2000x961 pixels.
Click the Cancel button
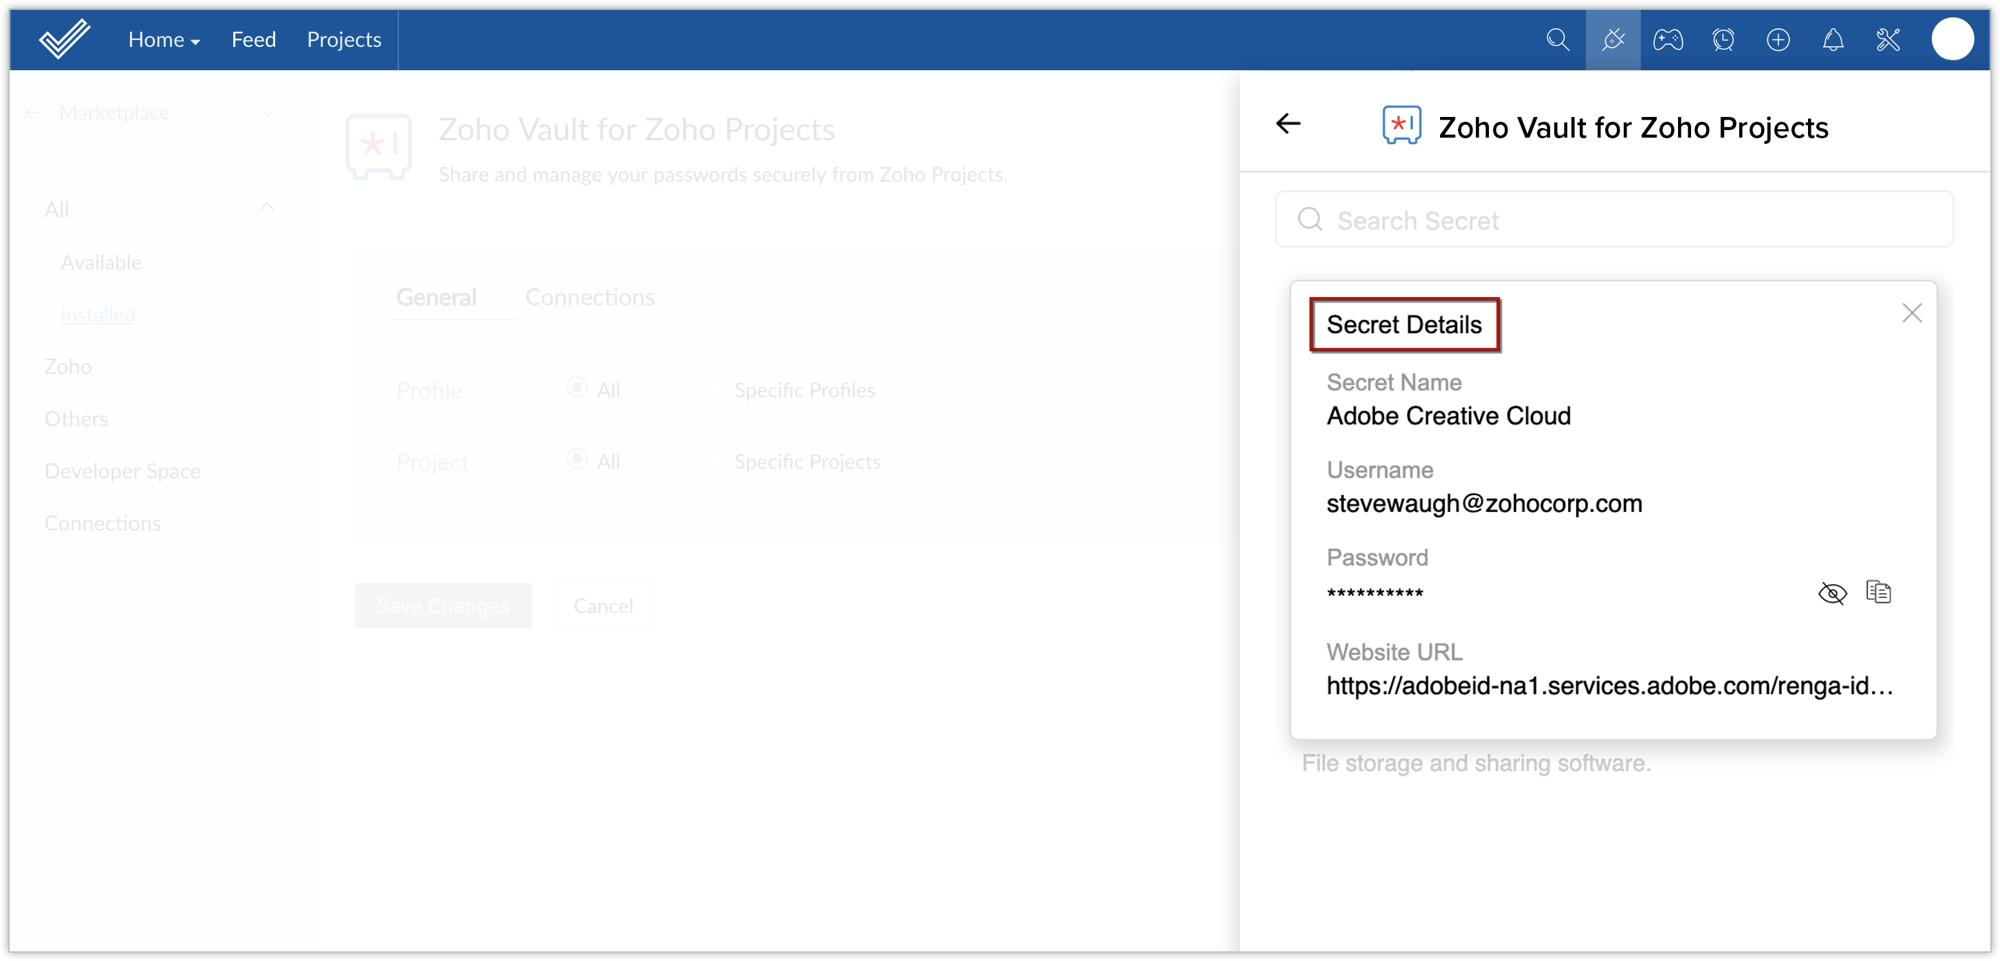[x=603, y=605]
